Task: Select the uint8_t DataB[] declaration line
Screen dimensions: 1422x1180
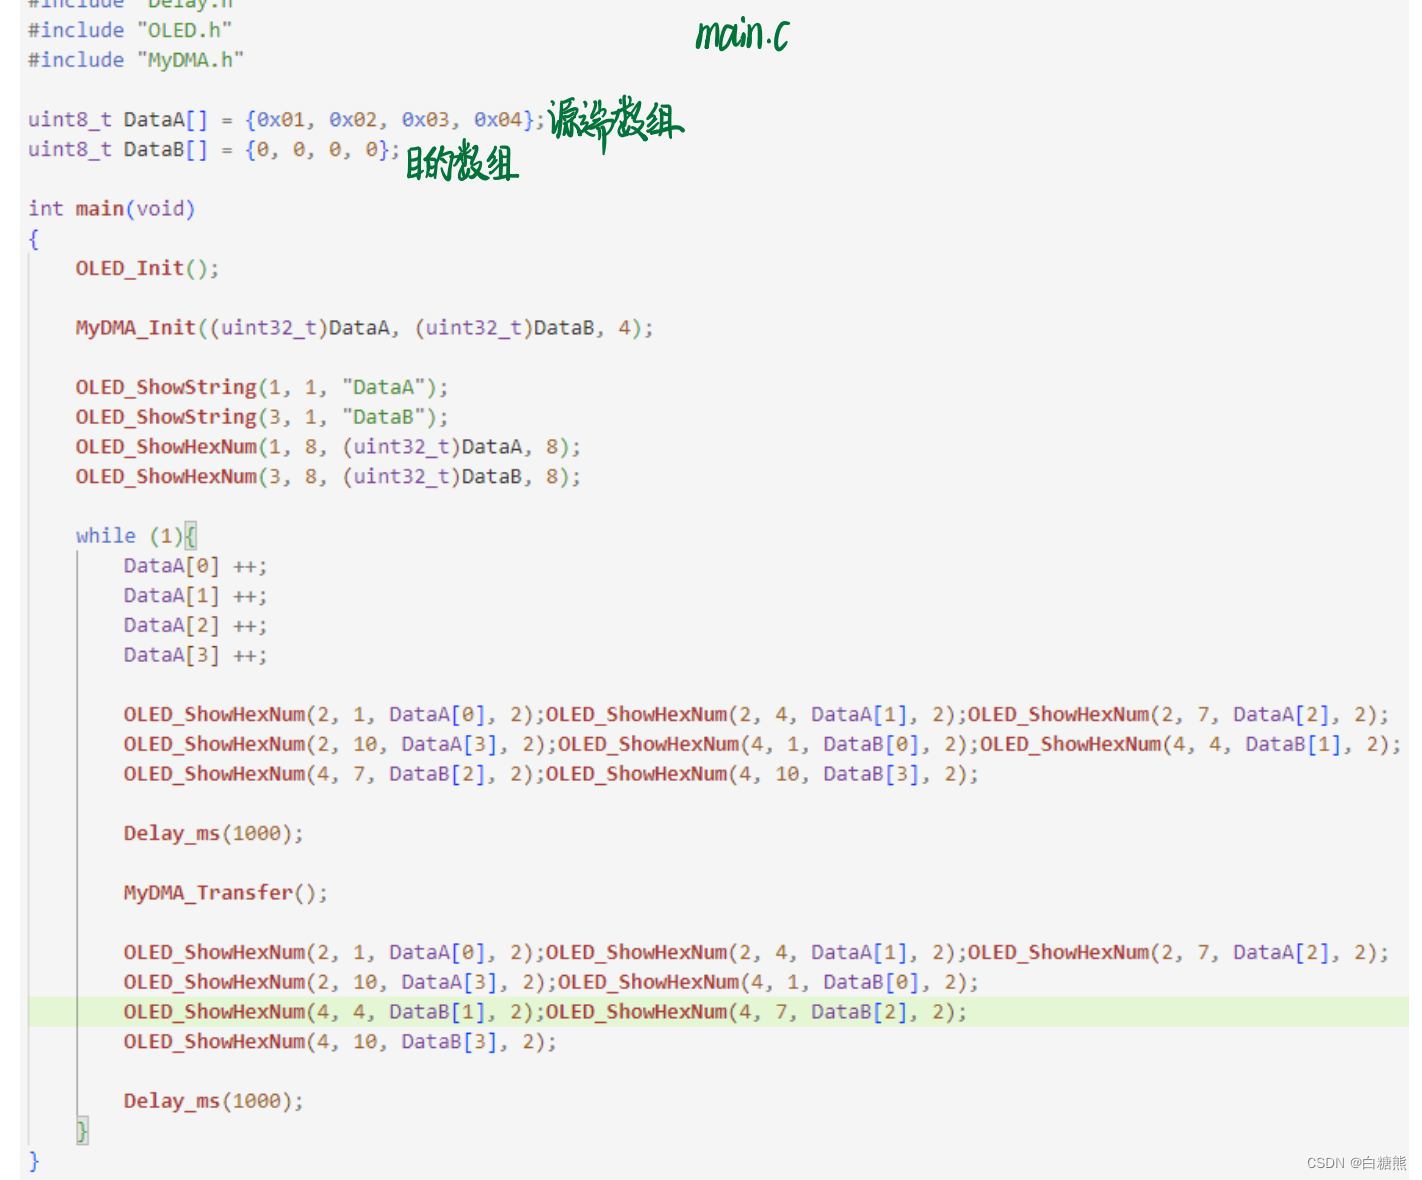Action: click(x=214, y=150)
